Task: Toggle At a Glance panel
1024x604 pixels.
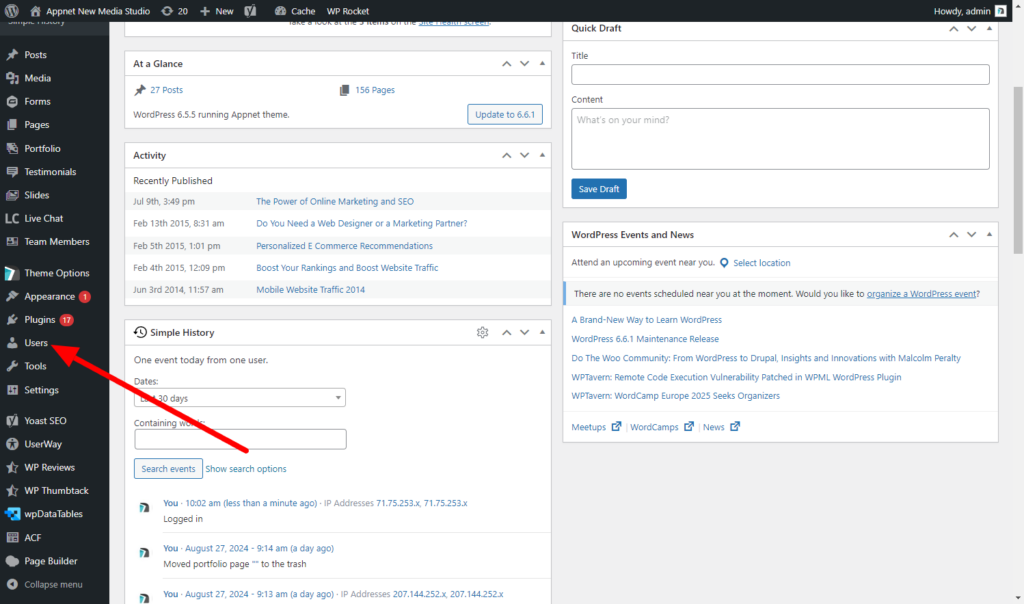Action: click(x=542, y=63)
